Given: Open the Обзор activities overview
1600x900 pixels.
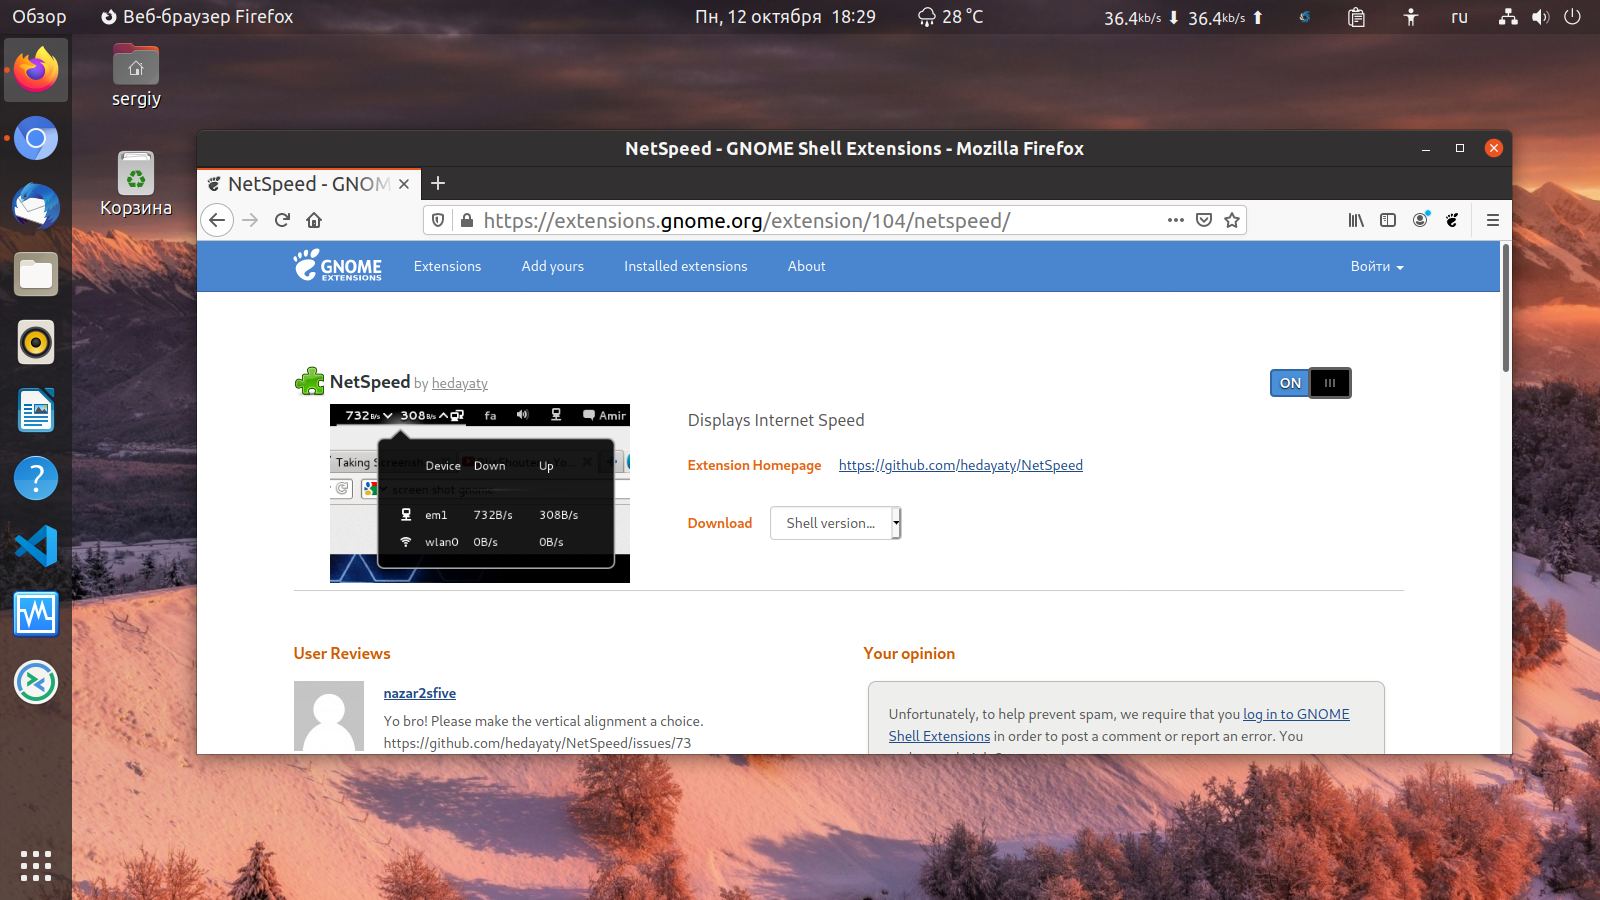Looking at the screenshot, I should point(39,17).
